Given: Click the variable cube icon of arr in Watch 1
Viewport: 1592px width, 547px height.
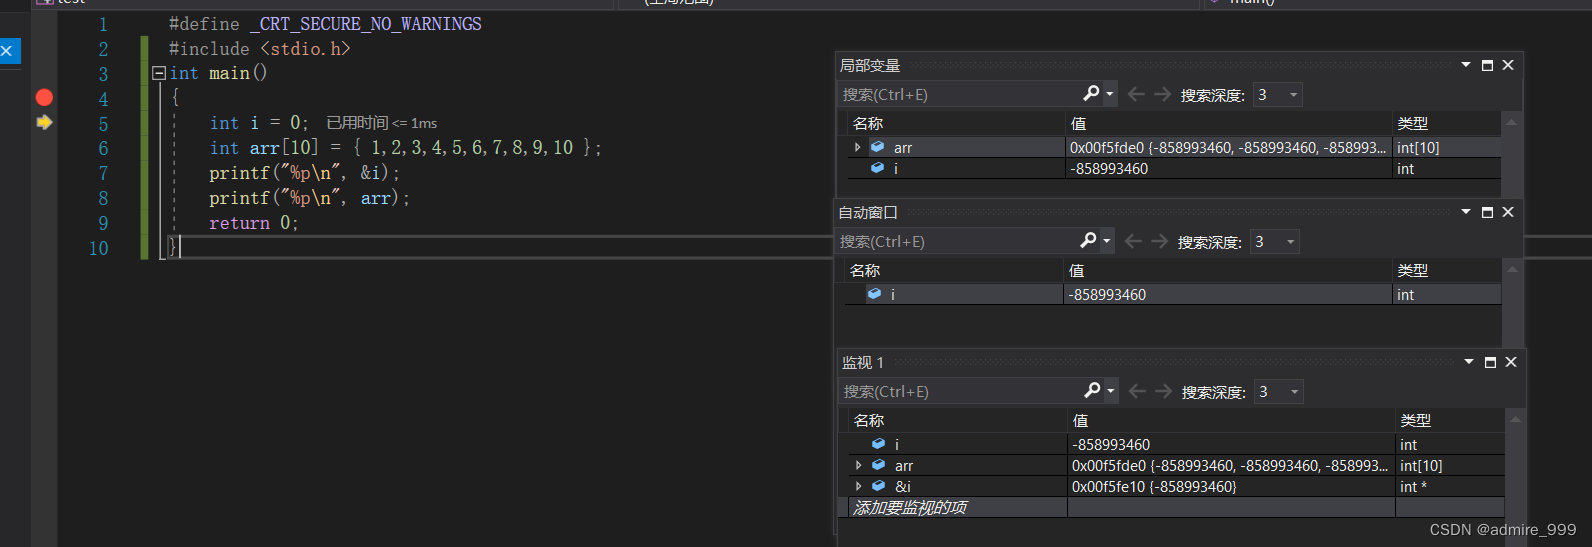Looking at the screenshot, I should [x=878, y=465].
